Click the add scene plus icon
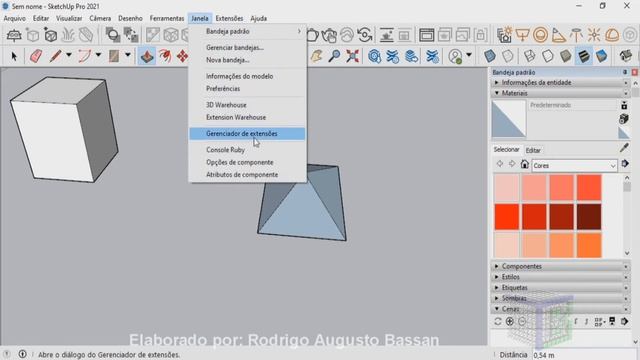Viewport: 640px width, 360px height. pos(510,322)
